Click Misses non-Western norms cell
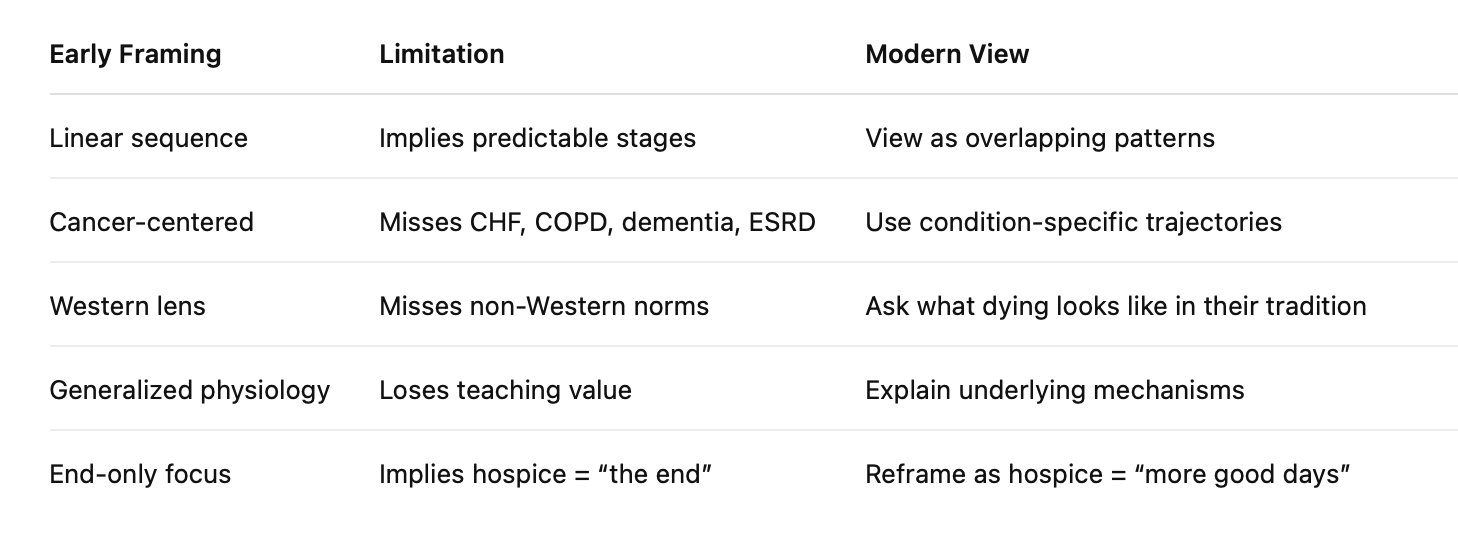1458x556 pixels. tap(544, 305)
